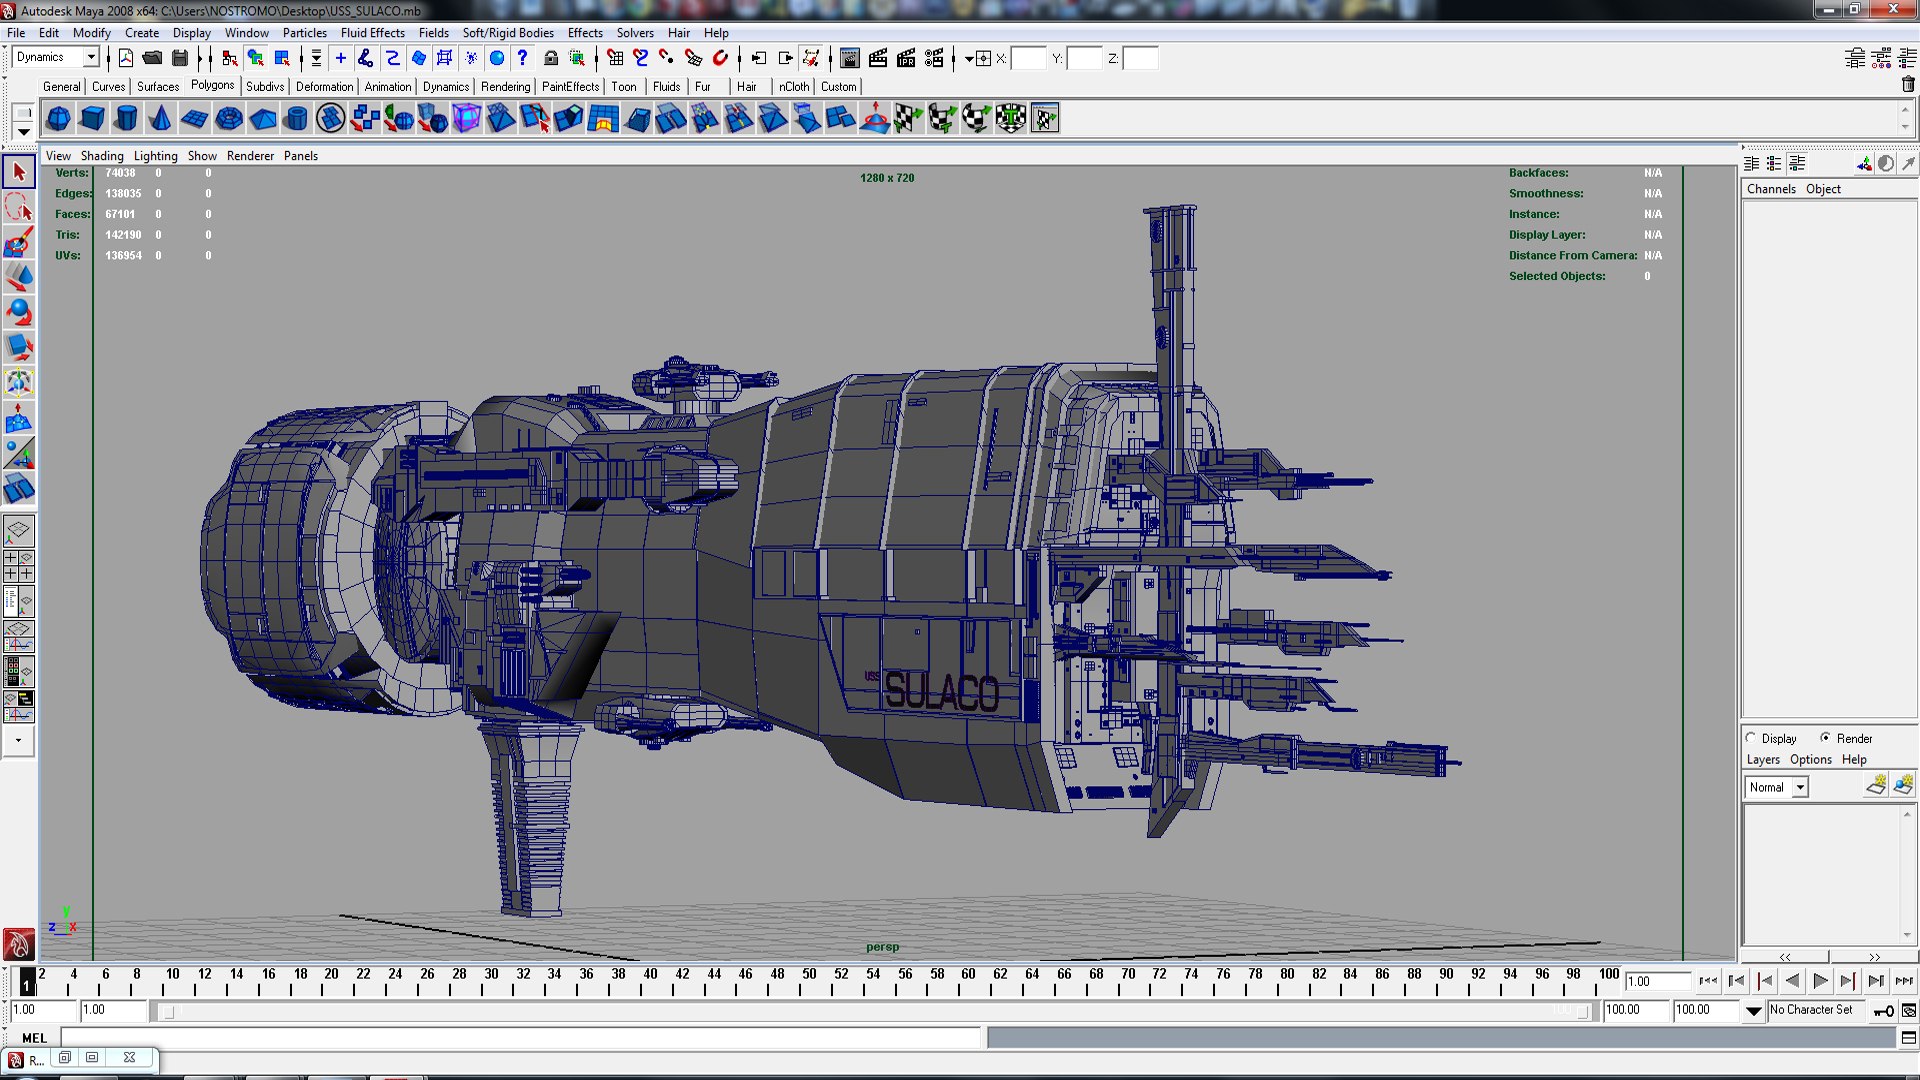
Task: Toggle select by hierarchy mode
Action: pyautogui.click(x=230, y=58)
